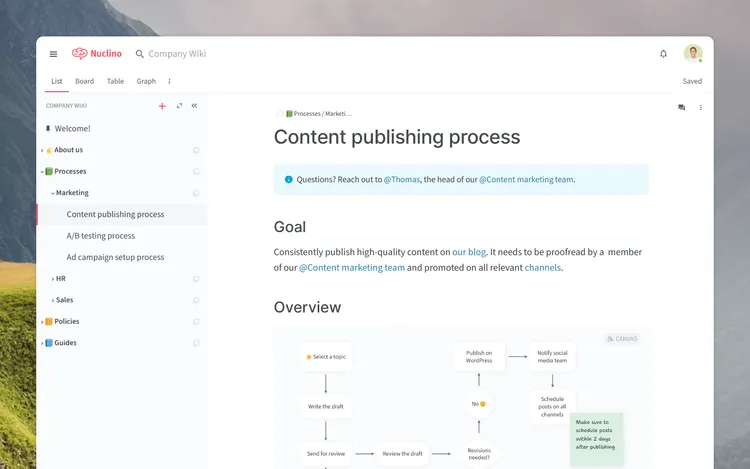Screen dimensions: 750x469
Task: Click the copy icon next to About us
Action: (x=196, y=150)
